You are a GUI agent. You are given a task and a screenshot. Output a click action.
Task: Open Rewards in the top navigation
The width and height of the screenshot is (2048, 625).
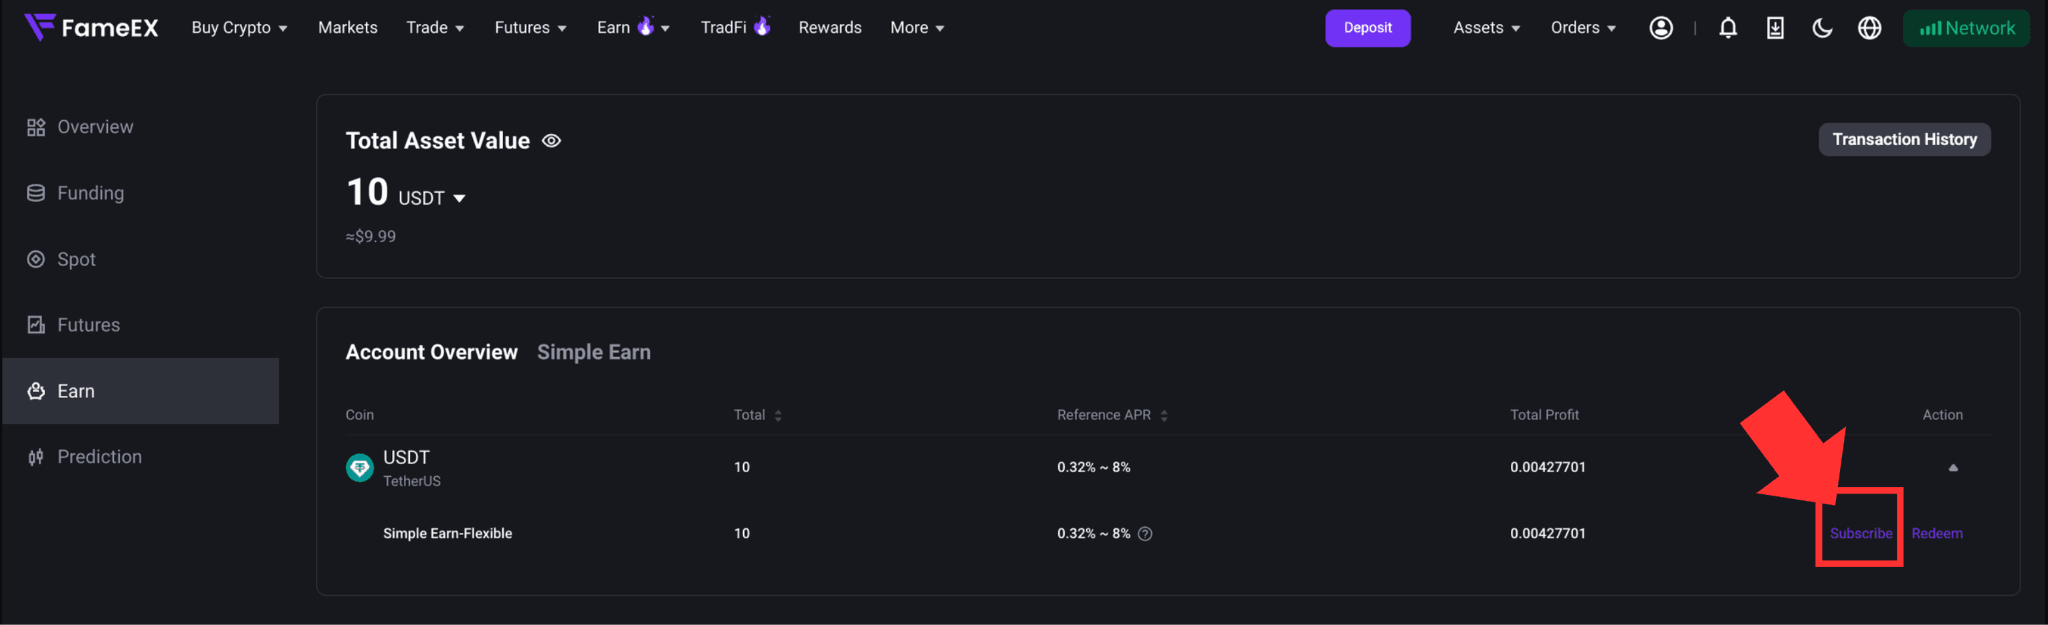coord(830,28)
